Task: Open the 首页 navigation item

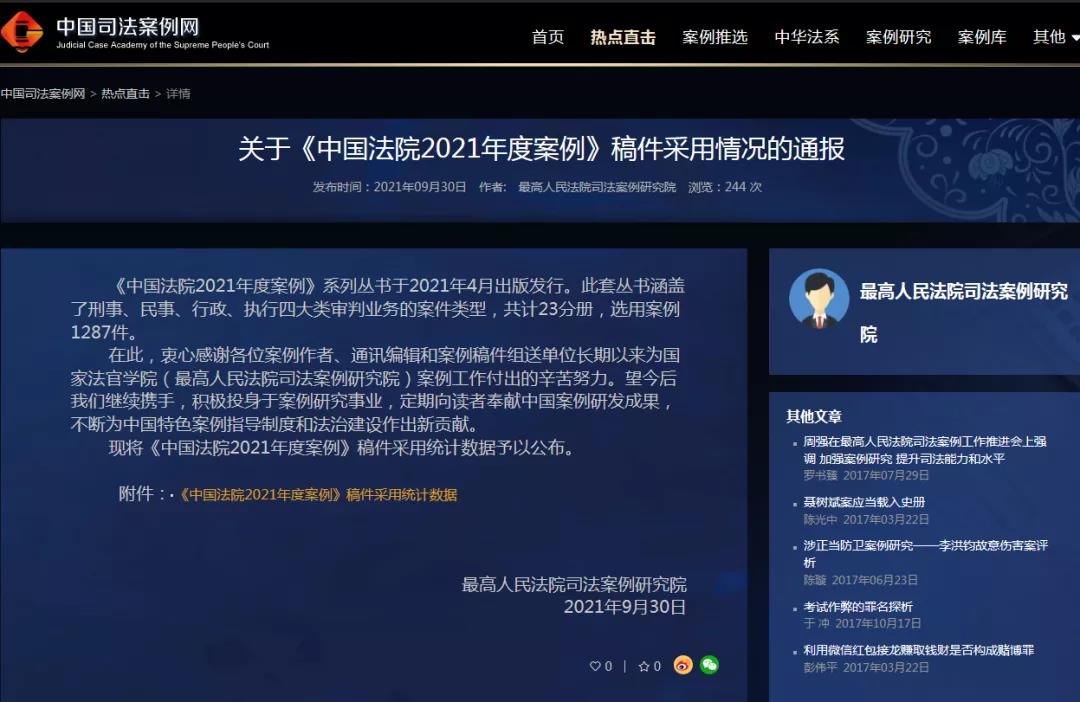Action: [548, 37]
